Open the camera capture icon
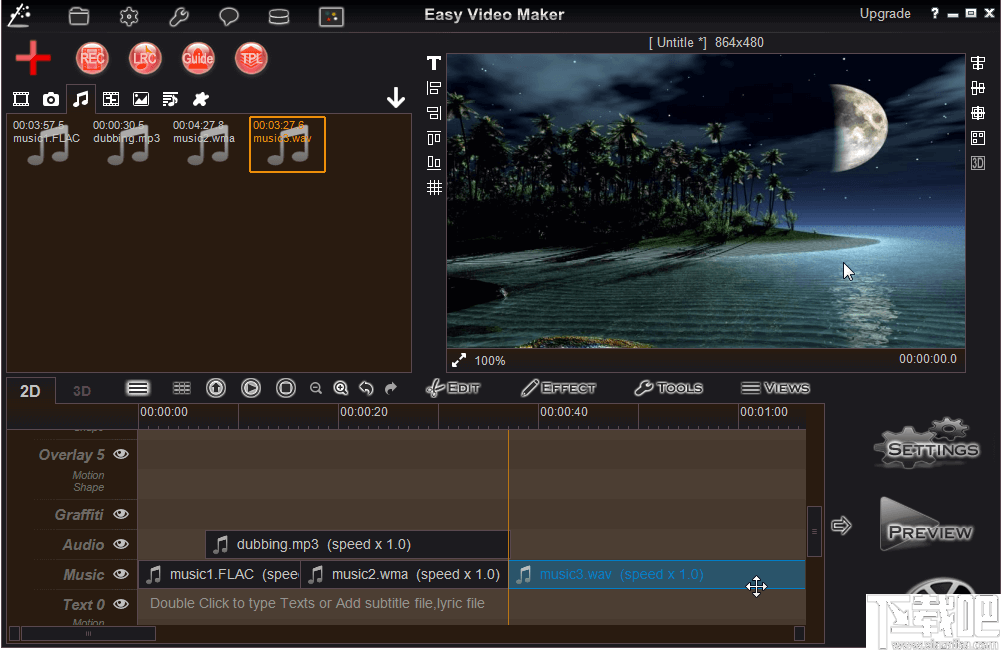Screen dimensions: 1002x650 tap(50, 98)
